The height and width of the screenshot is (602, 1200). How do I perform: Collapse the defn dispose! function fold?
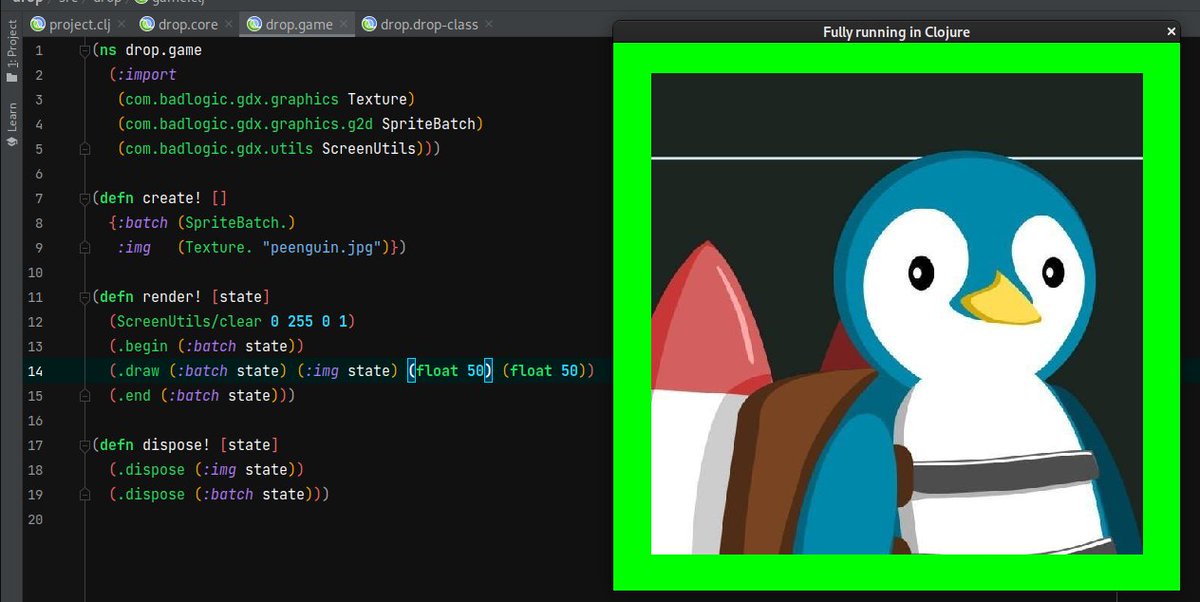coord(86,444)
